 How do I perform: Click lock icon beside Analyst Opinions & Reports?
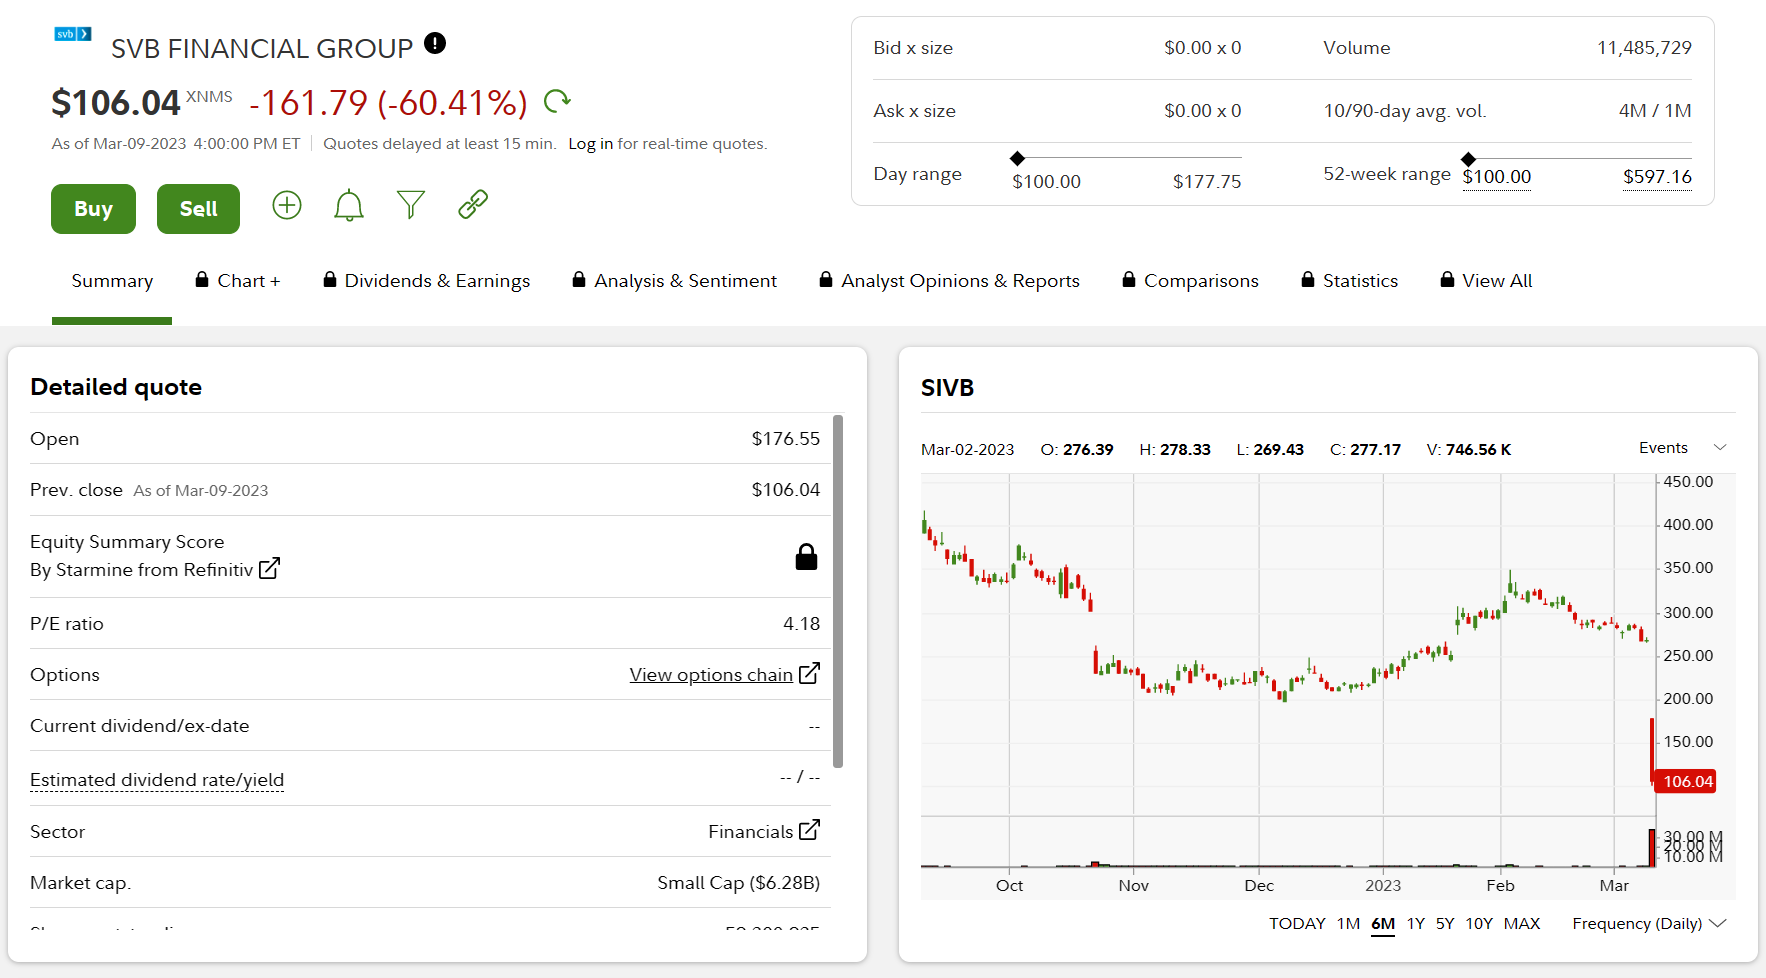click(826, 280)
